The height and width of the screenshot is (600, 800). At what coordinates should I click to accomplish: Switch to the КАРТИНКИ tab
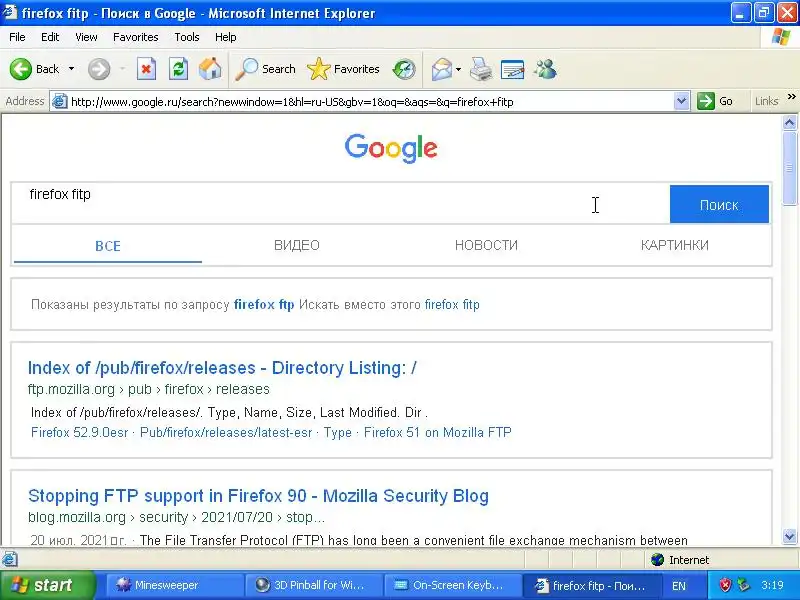[x=674, y=245]
